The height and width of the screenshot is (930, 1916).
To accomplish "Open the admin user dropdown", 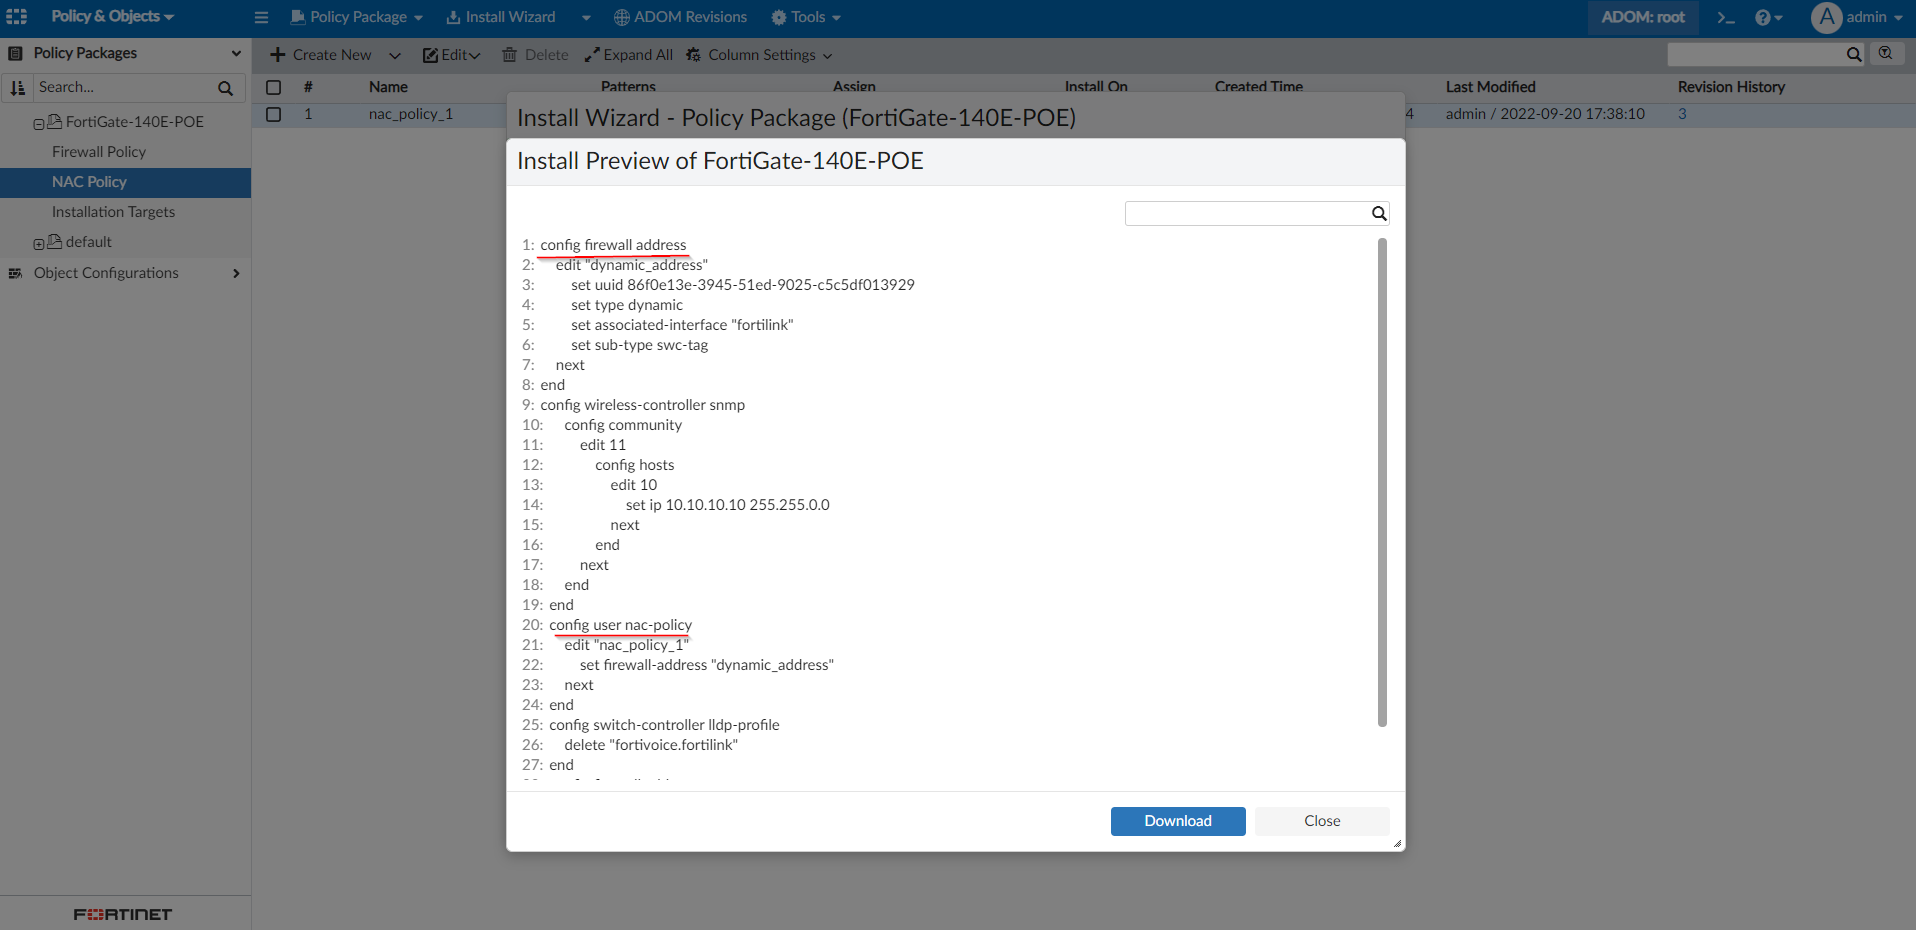I will click(1874, 17).
